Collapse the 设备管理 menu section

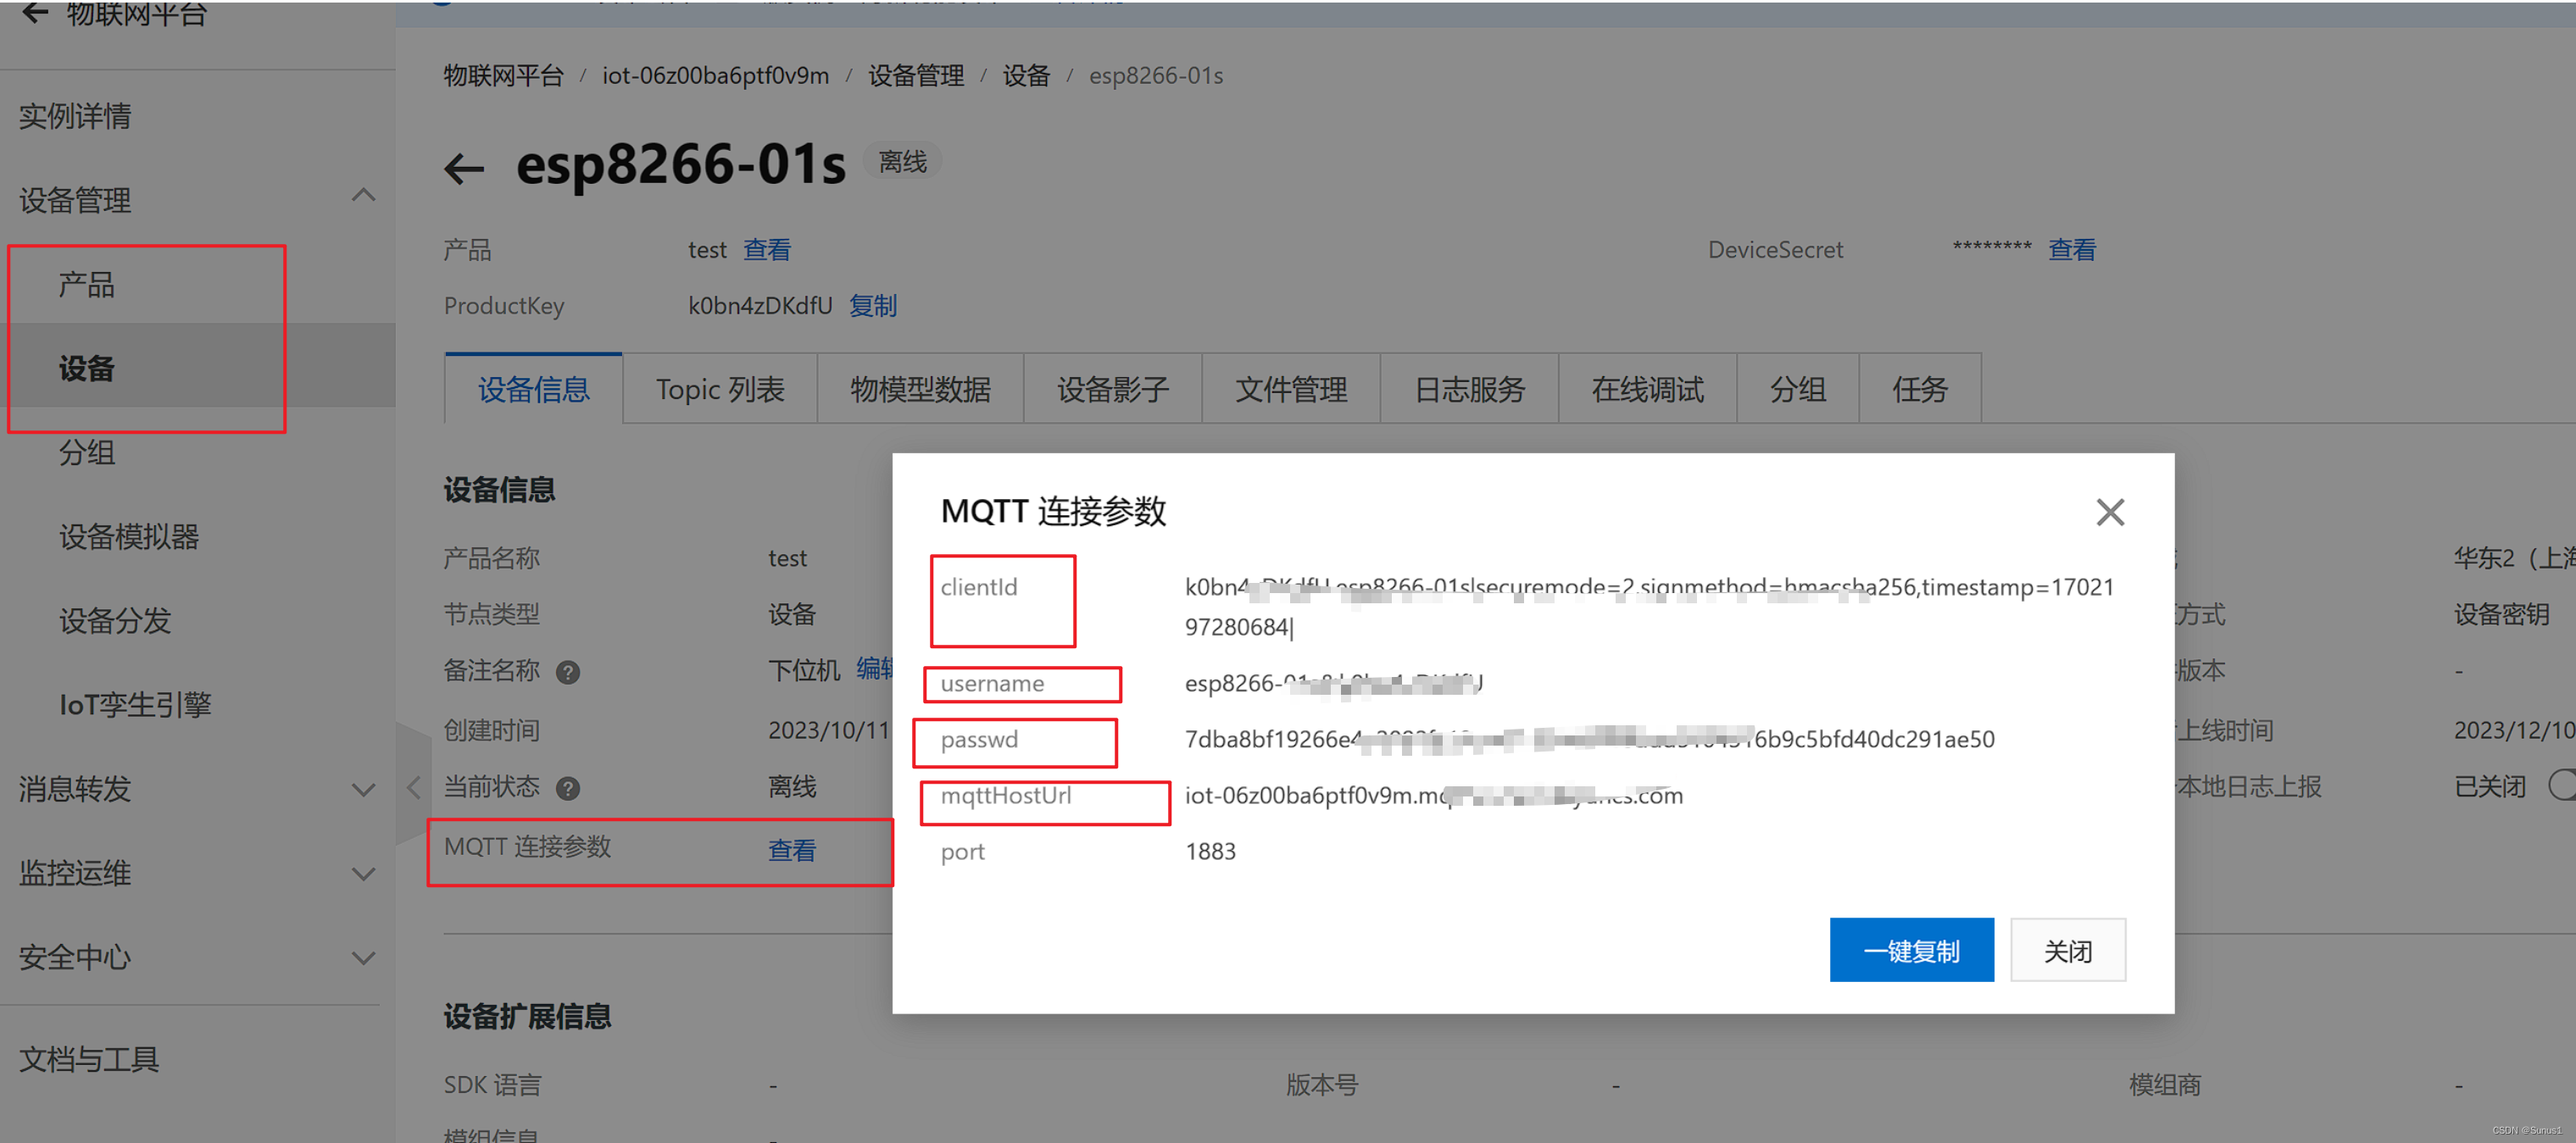364,196
